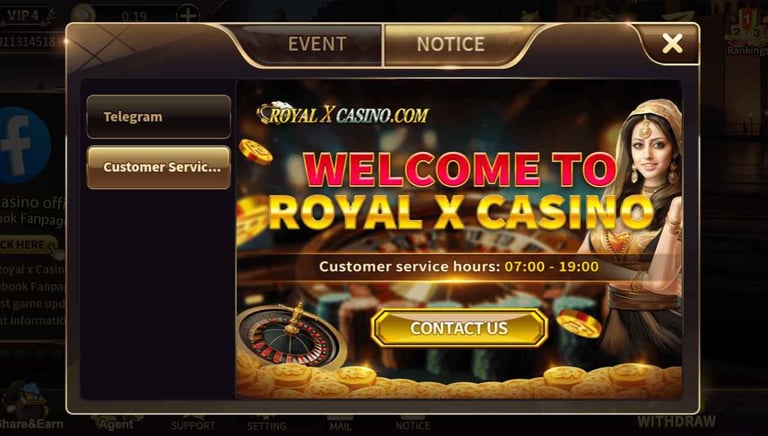Select the NOTICE tab

click(451, 44)
